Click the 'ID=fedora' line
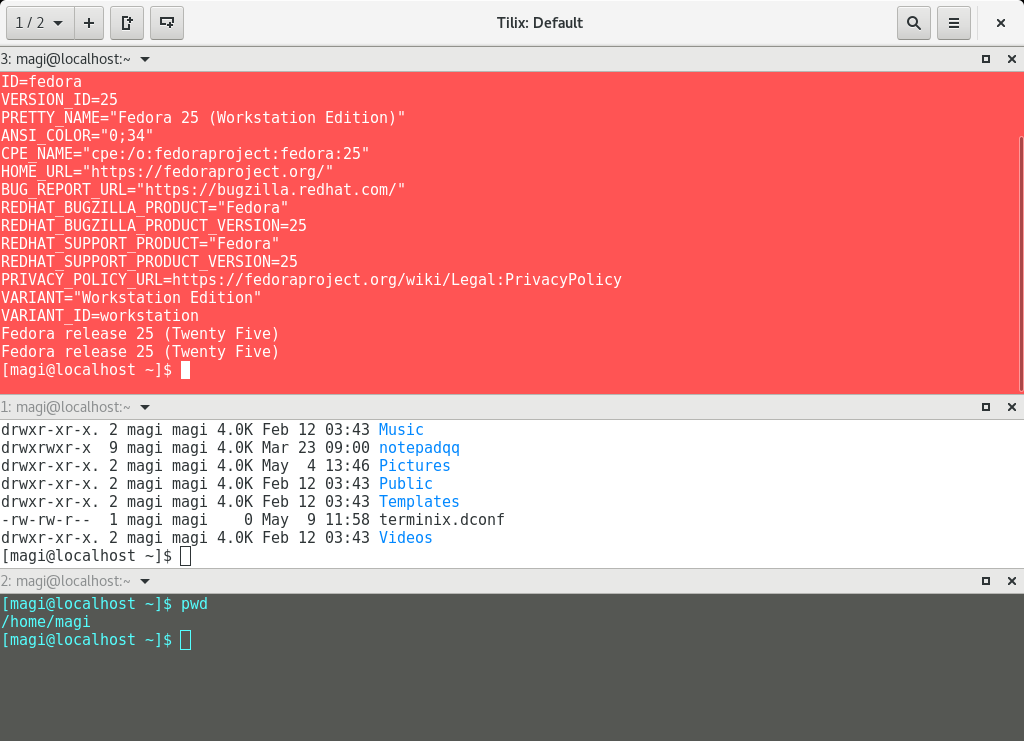The height and width of the screenshot is (741, 1024). click(x=42, y=82)
